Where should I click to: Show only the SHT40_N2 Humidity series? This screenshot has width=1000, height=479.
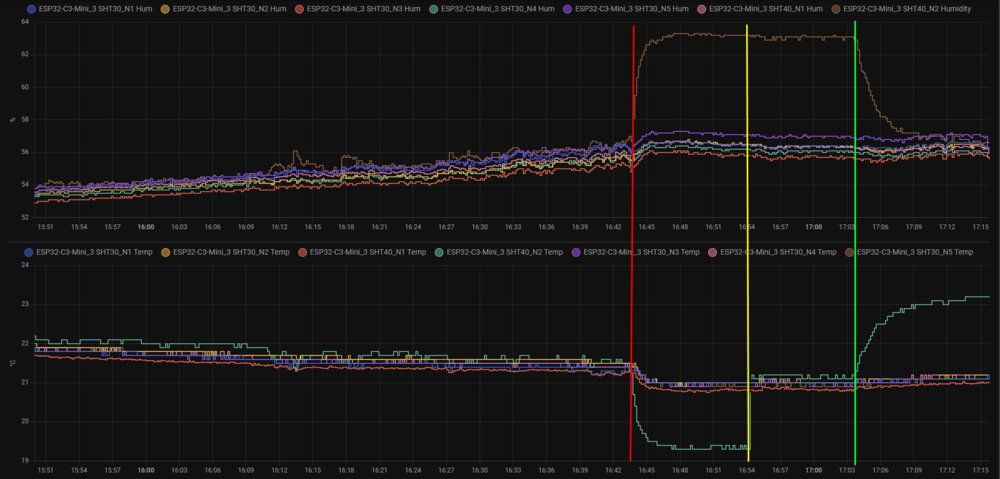[x=908, y=10]
